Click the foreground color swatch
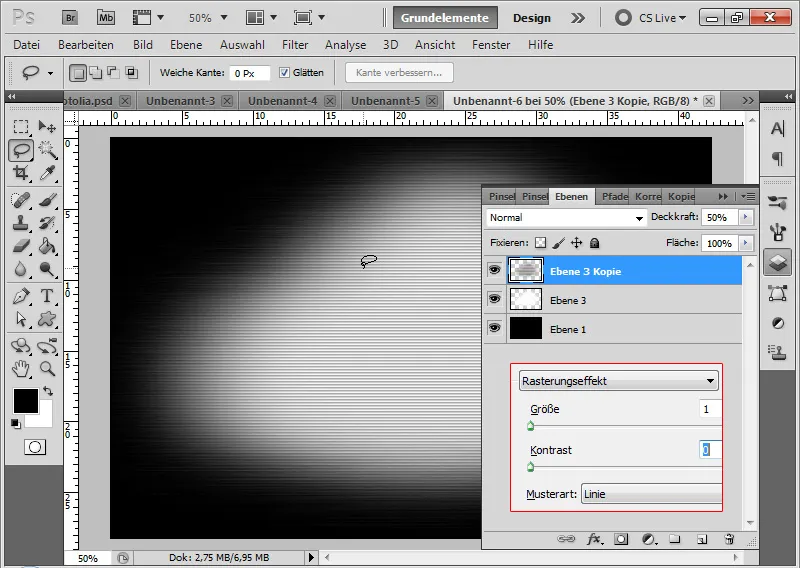This screenshot has width=800, height=568. 26,401
